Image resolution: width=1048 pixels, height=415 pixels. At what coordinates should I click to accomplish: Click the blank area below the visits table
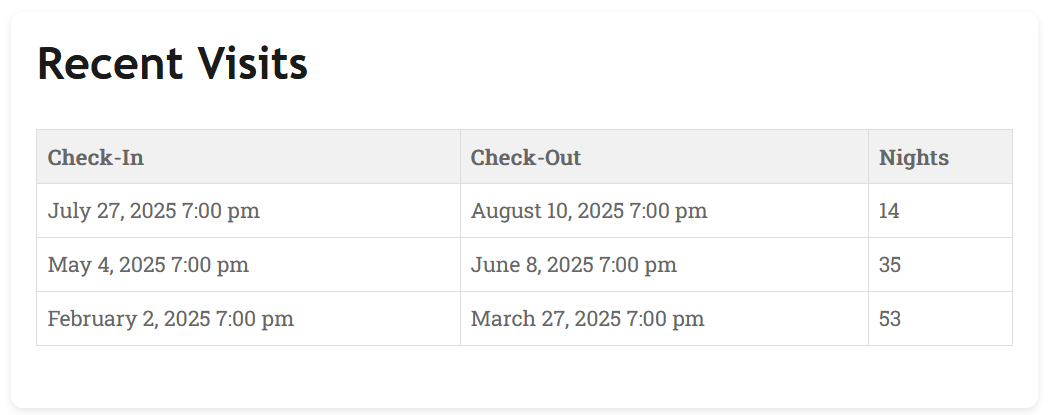(524, 375)
